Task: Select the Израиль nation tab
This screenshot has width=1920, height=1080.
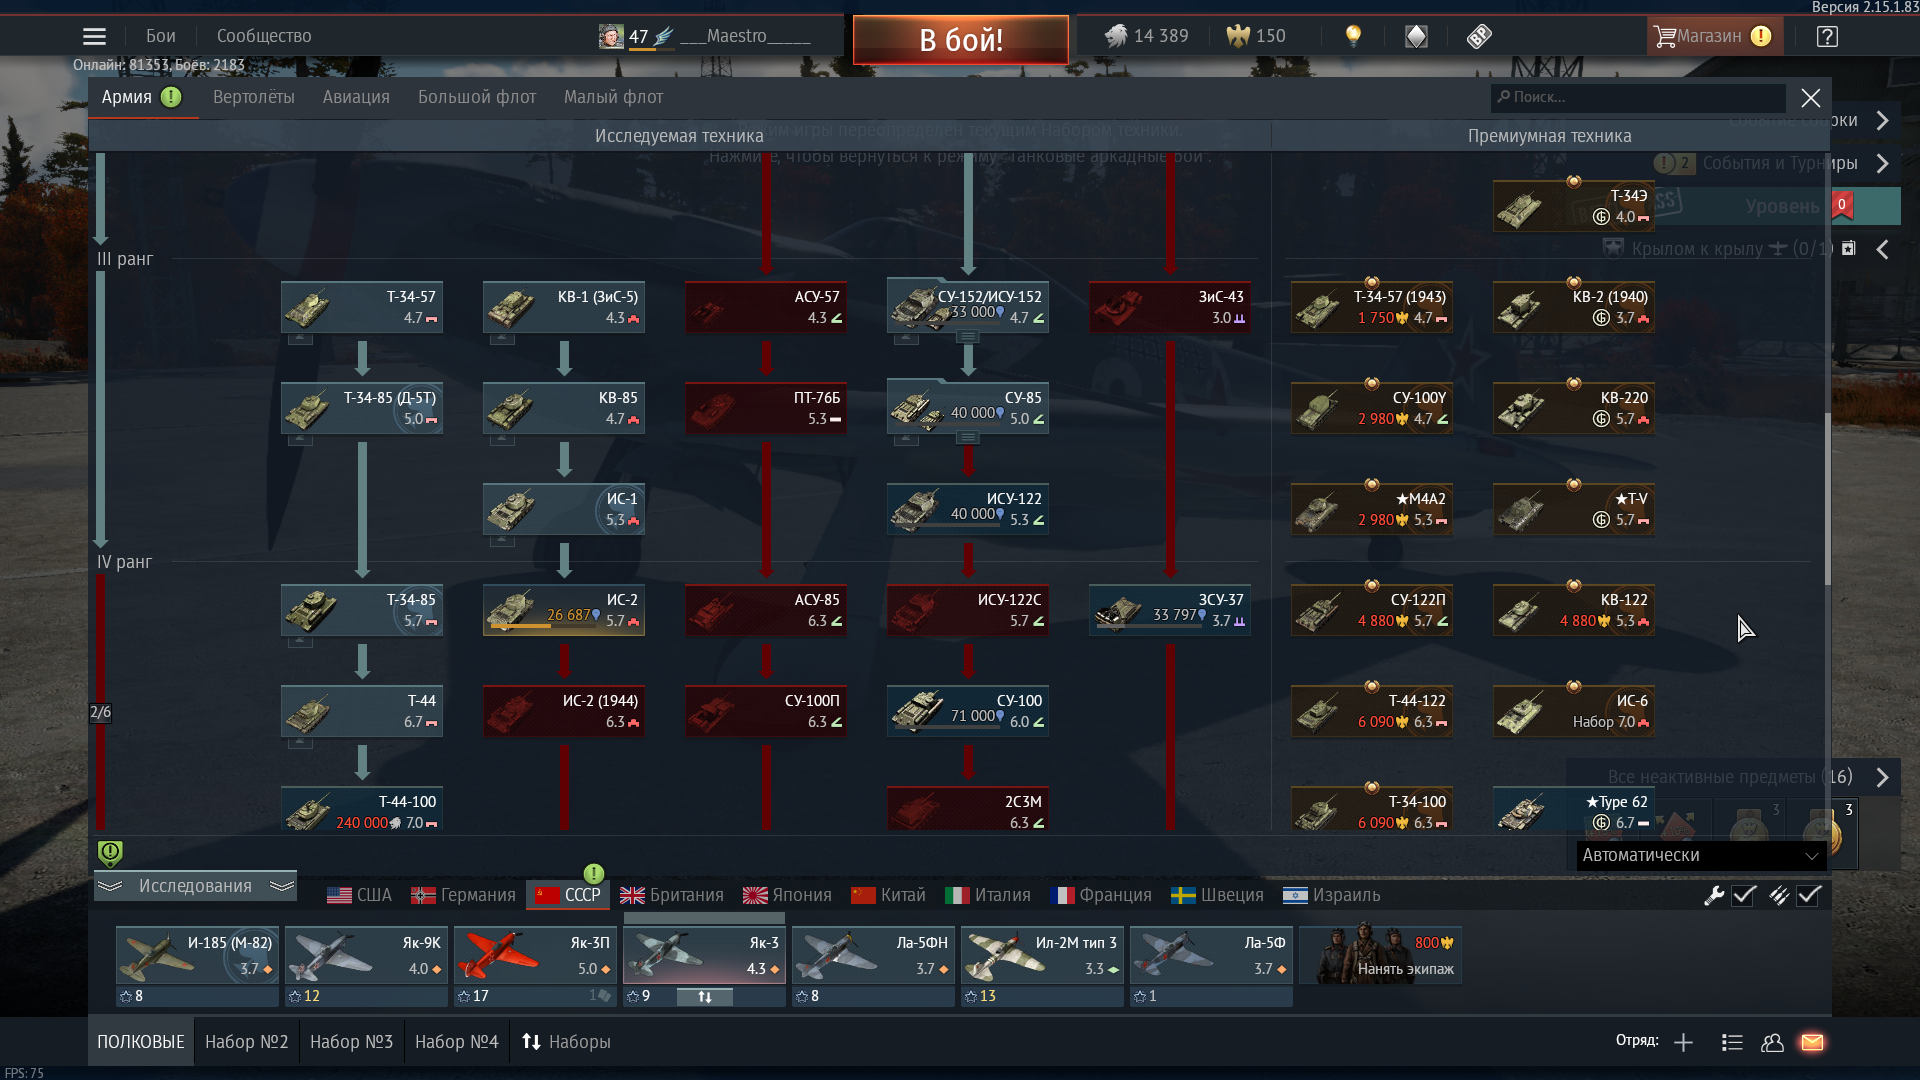Action: 1332,895
